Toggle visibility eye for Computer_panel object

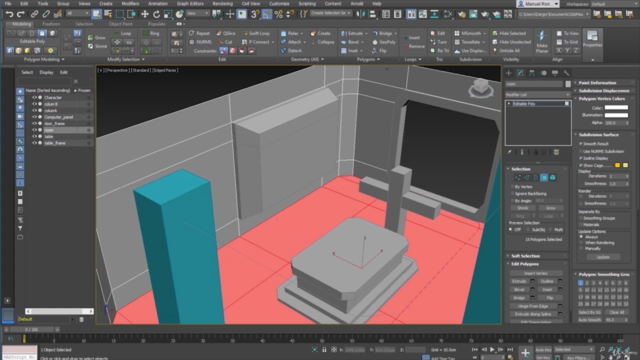[34, 117]
